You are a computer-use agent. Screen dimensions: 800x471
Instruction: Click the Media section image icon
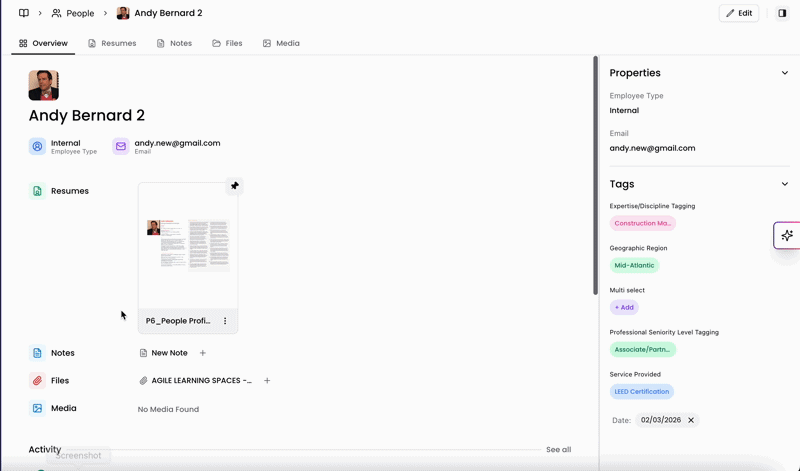click(x=37, y=408)
